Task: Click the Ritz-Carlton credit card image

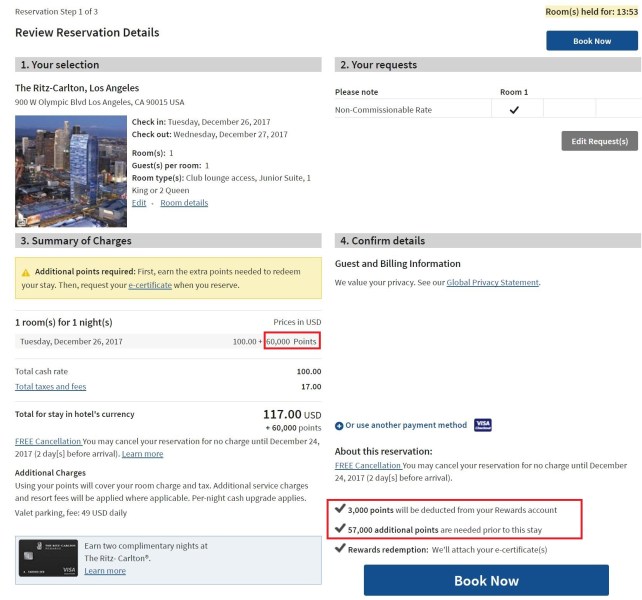Action: point(48,558)
